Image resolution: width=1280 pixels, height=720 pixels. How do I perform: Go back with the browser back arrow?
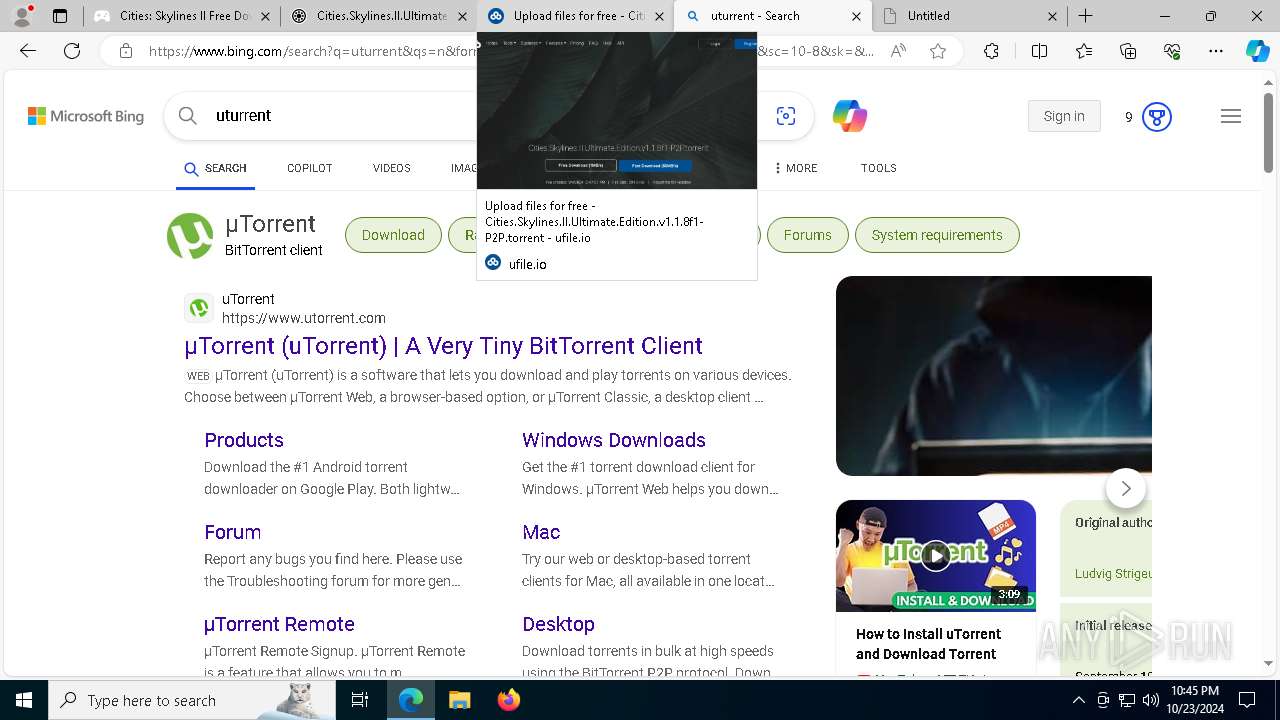pos(28,51)
